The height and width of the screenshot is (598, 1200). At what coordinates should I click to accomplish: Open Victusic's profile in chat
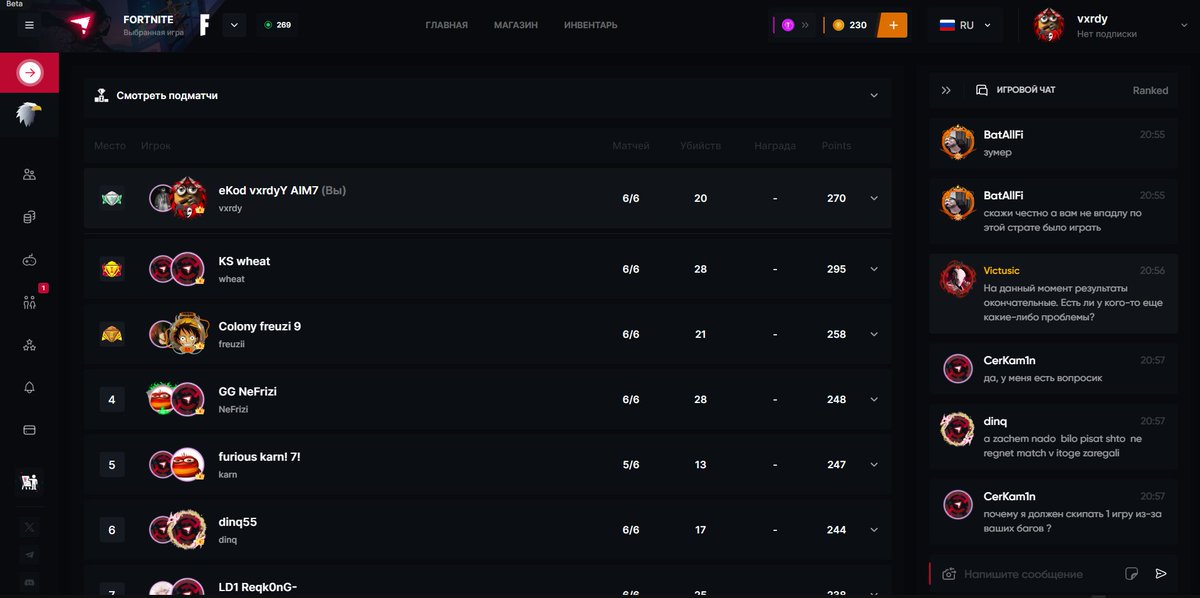[x=1001, y=271]
